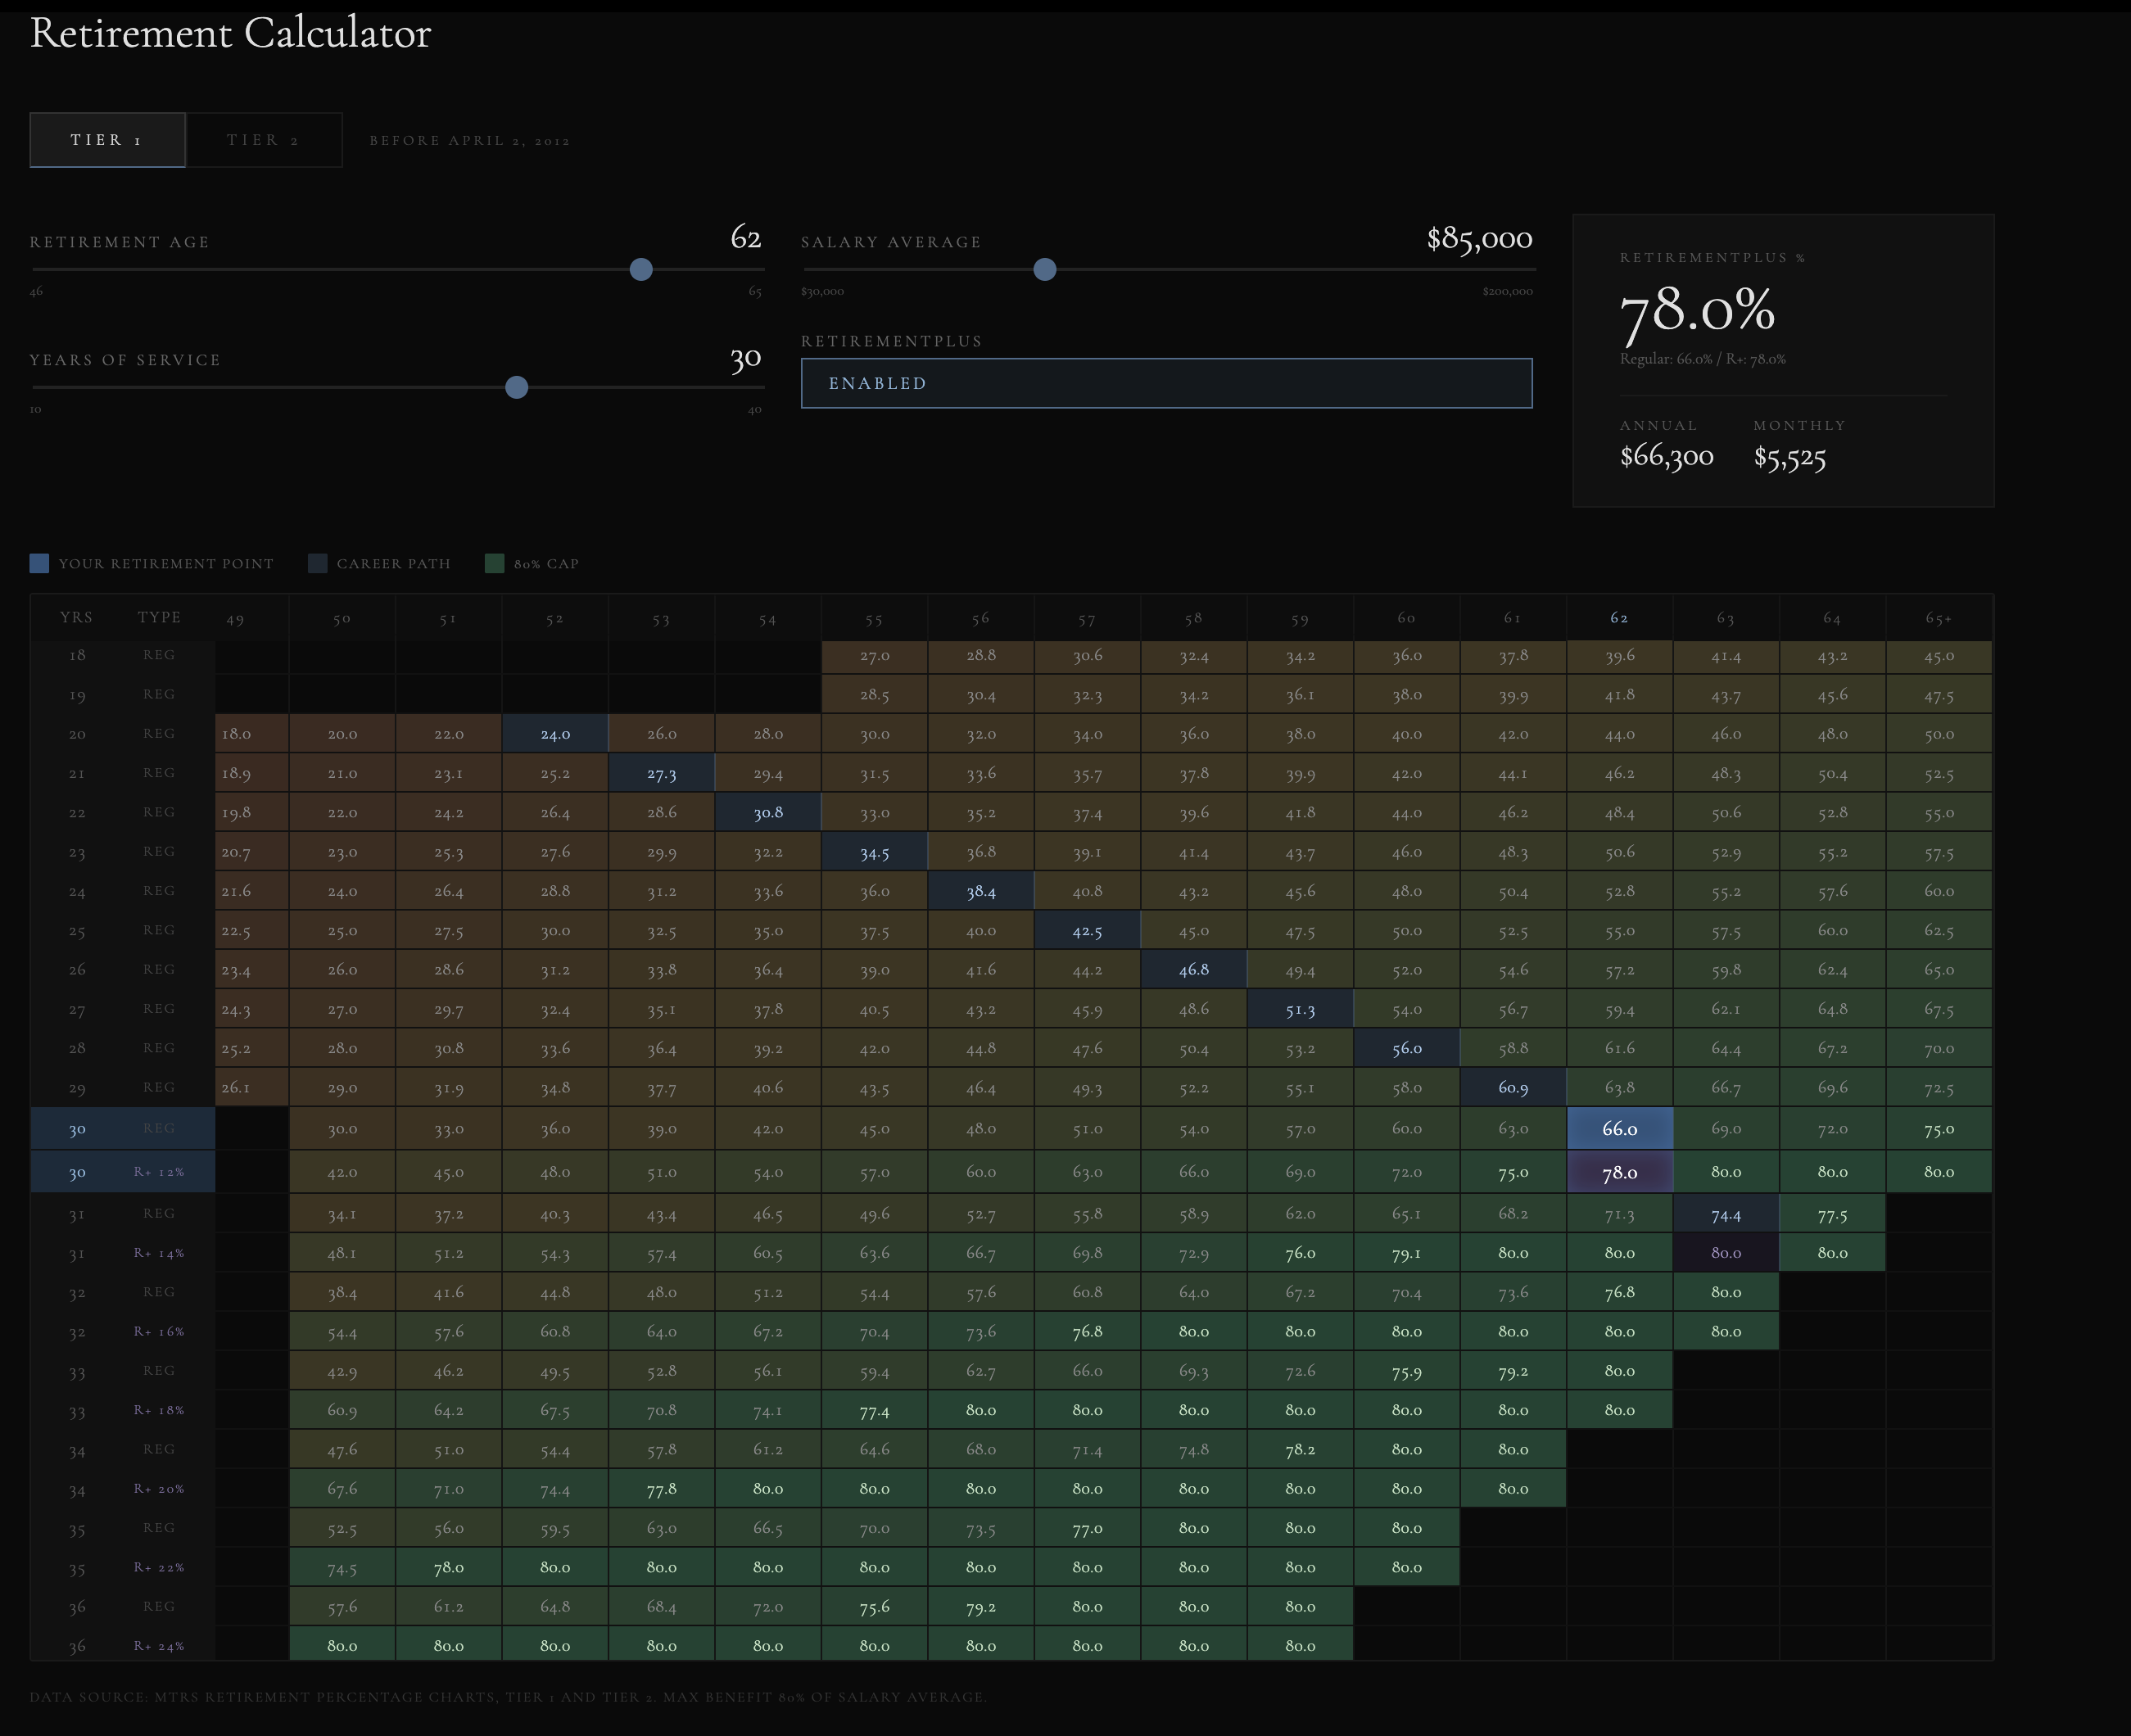Click the 80% Cap legend swatch

(494, 563)
